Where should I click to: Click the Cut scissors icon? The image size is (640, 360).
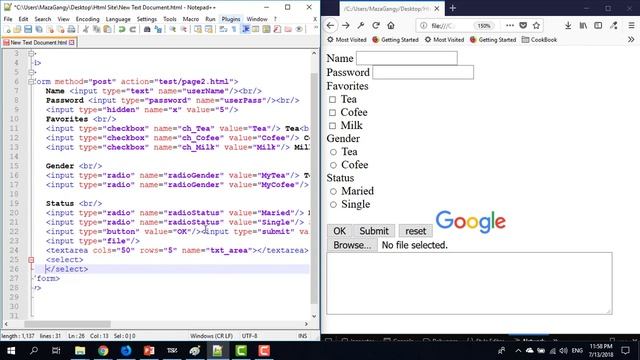86,29
